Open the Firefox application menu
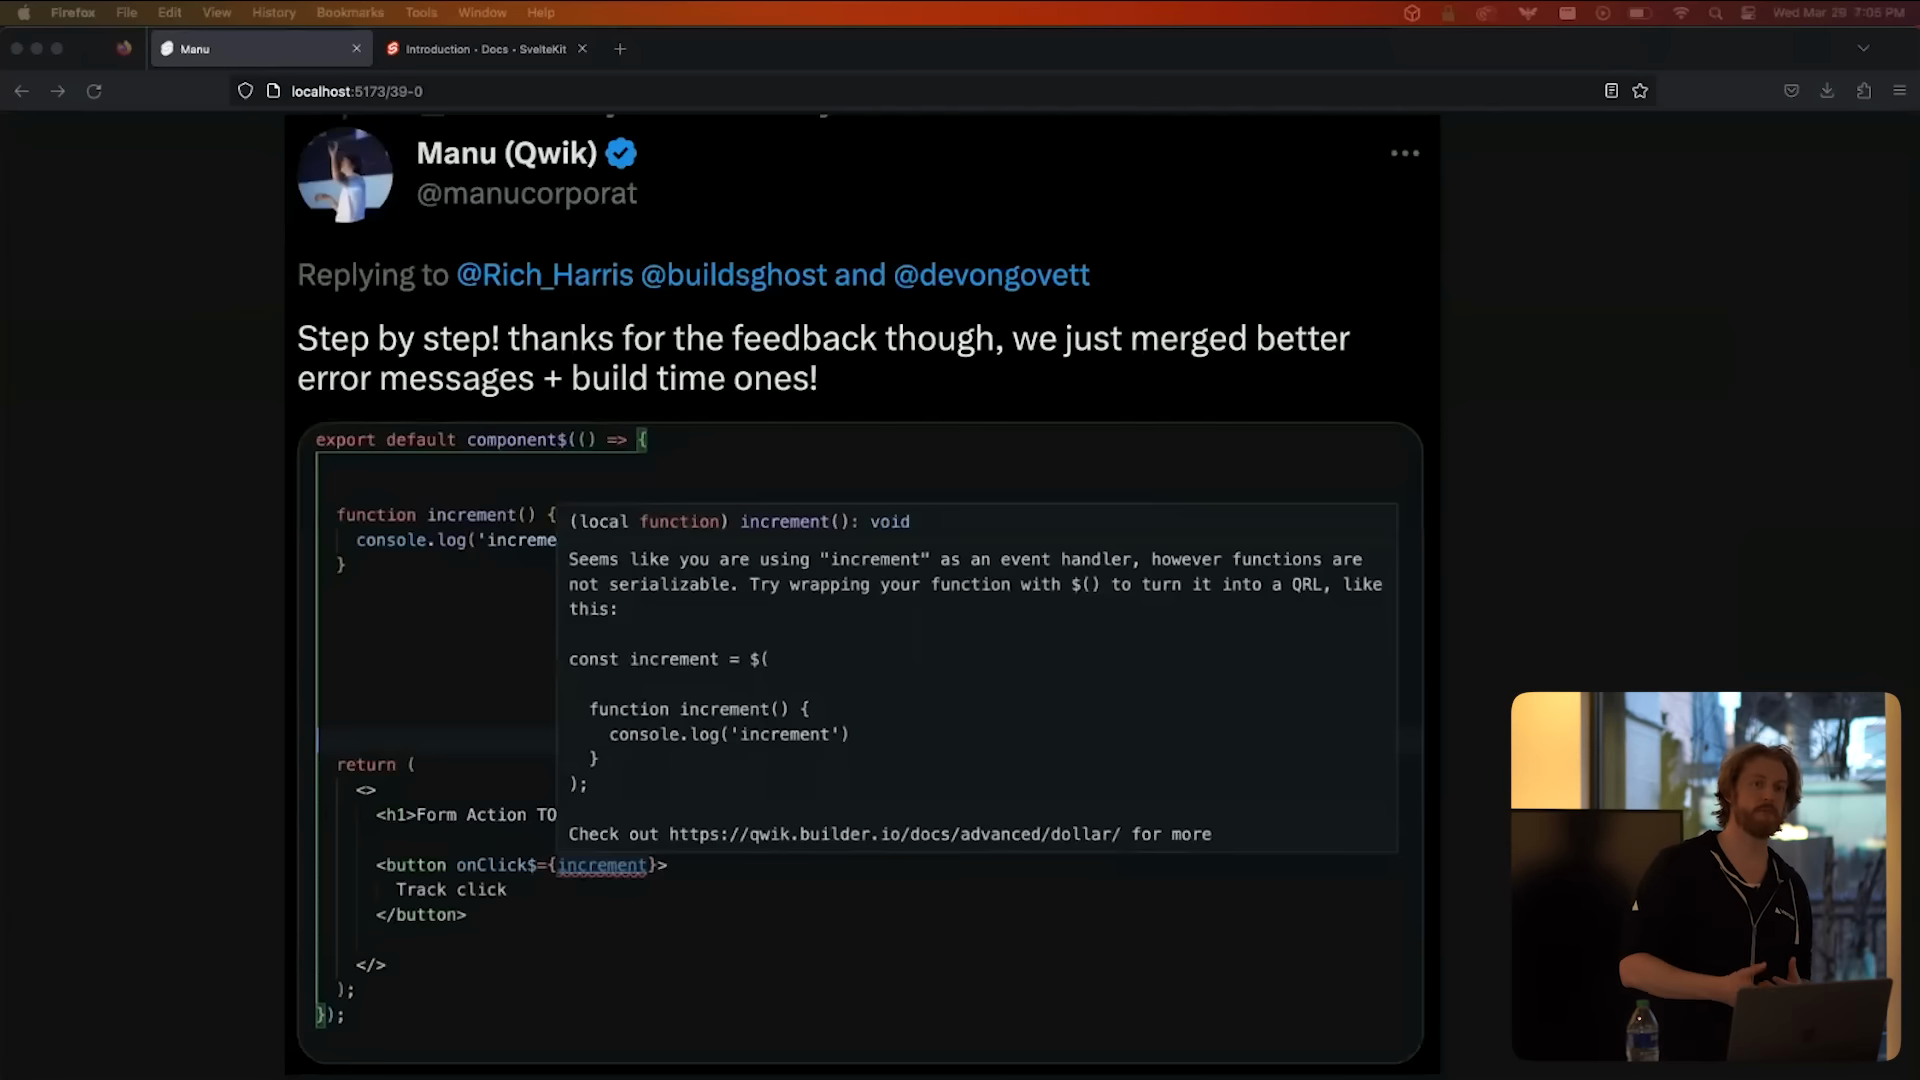 click(x=73, y=13)
